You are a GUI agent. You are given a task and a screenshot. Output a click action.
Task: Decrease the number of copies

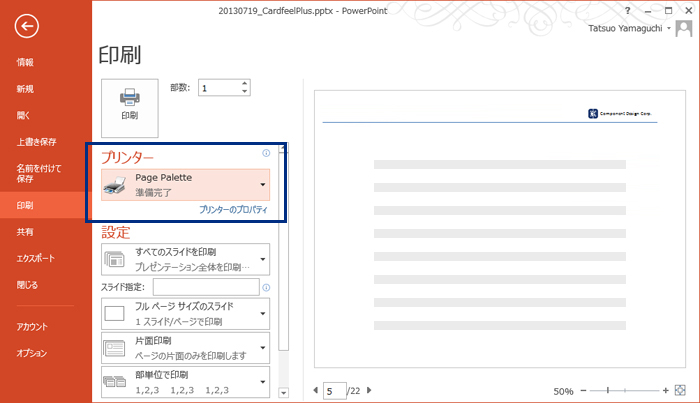tap(244, 91)
